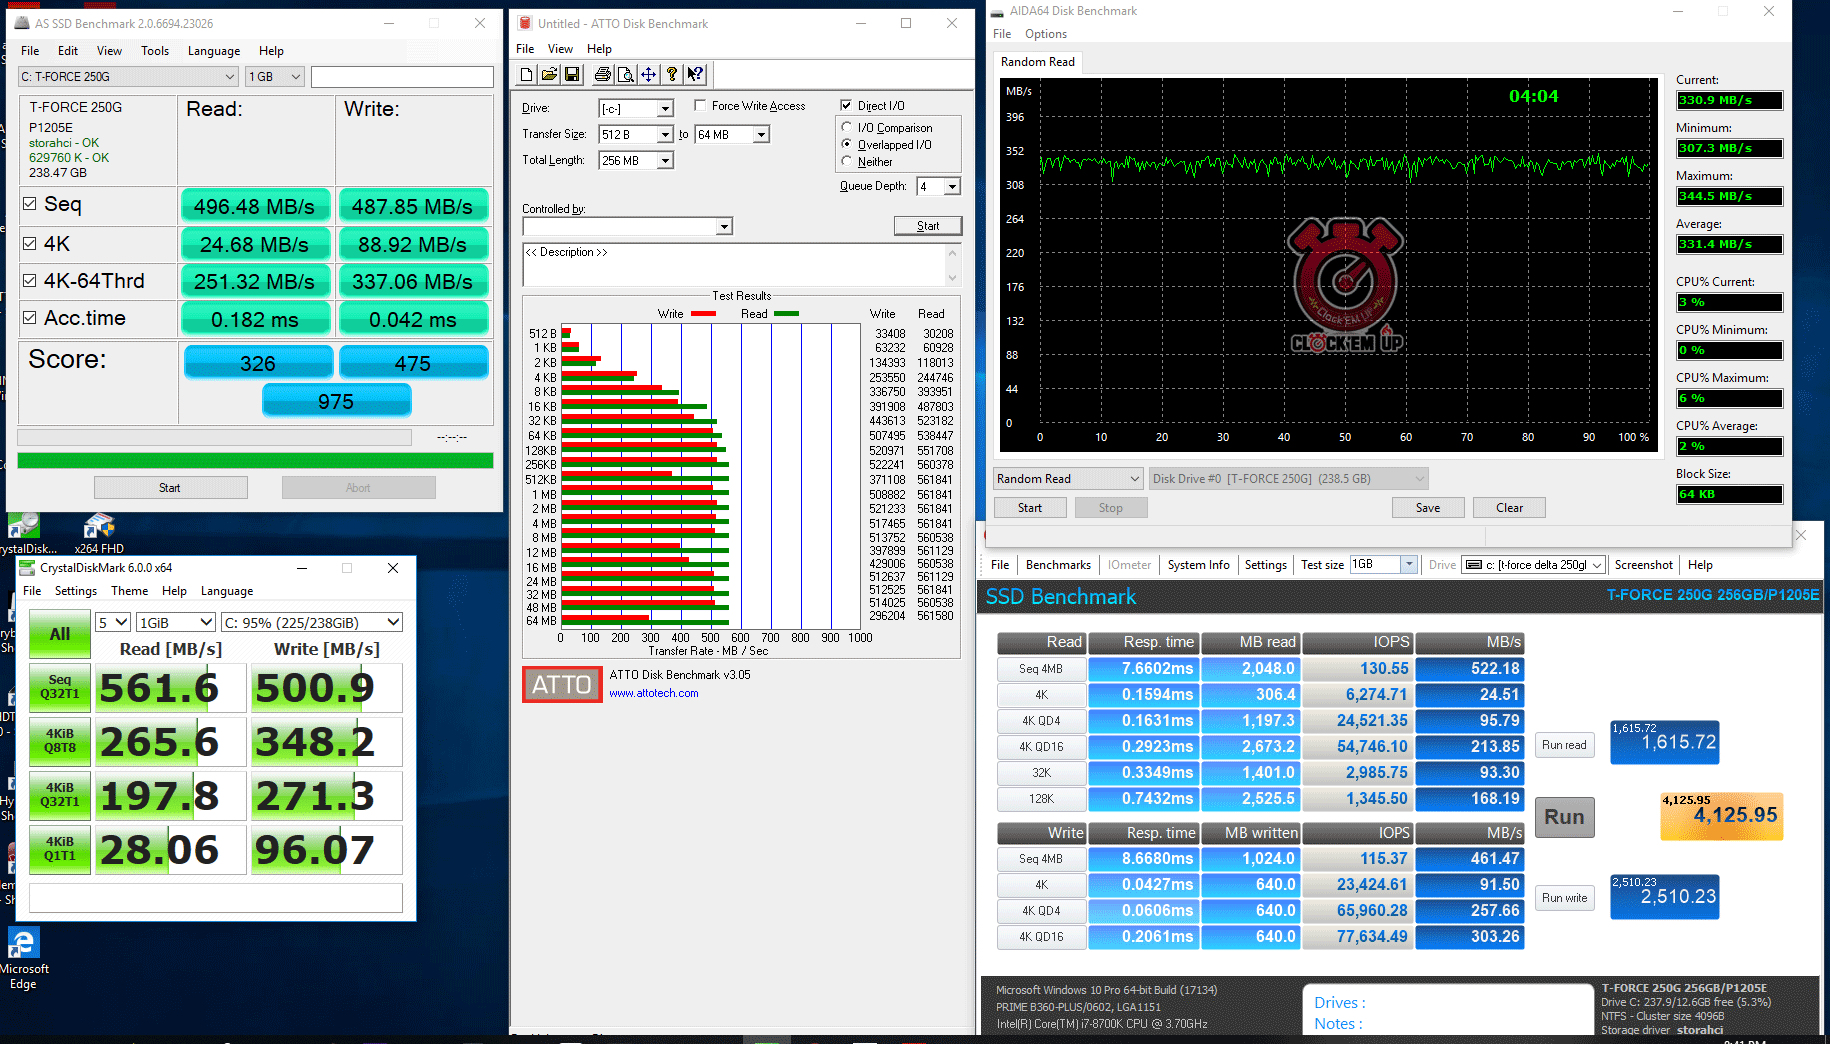Uncheck the 4K-64Thrd test checkbox
Image resolution: width=1830 pixels, height=1044 pixels.
tap(30, 281)
